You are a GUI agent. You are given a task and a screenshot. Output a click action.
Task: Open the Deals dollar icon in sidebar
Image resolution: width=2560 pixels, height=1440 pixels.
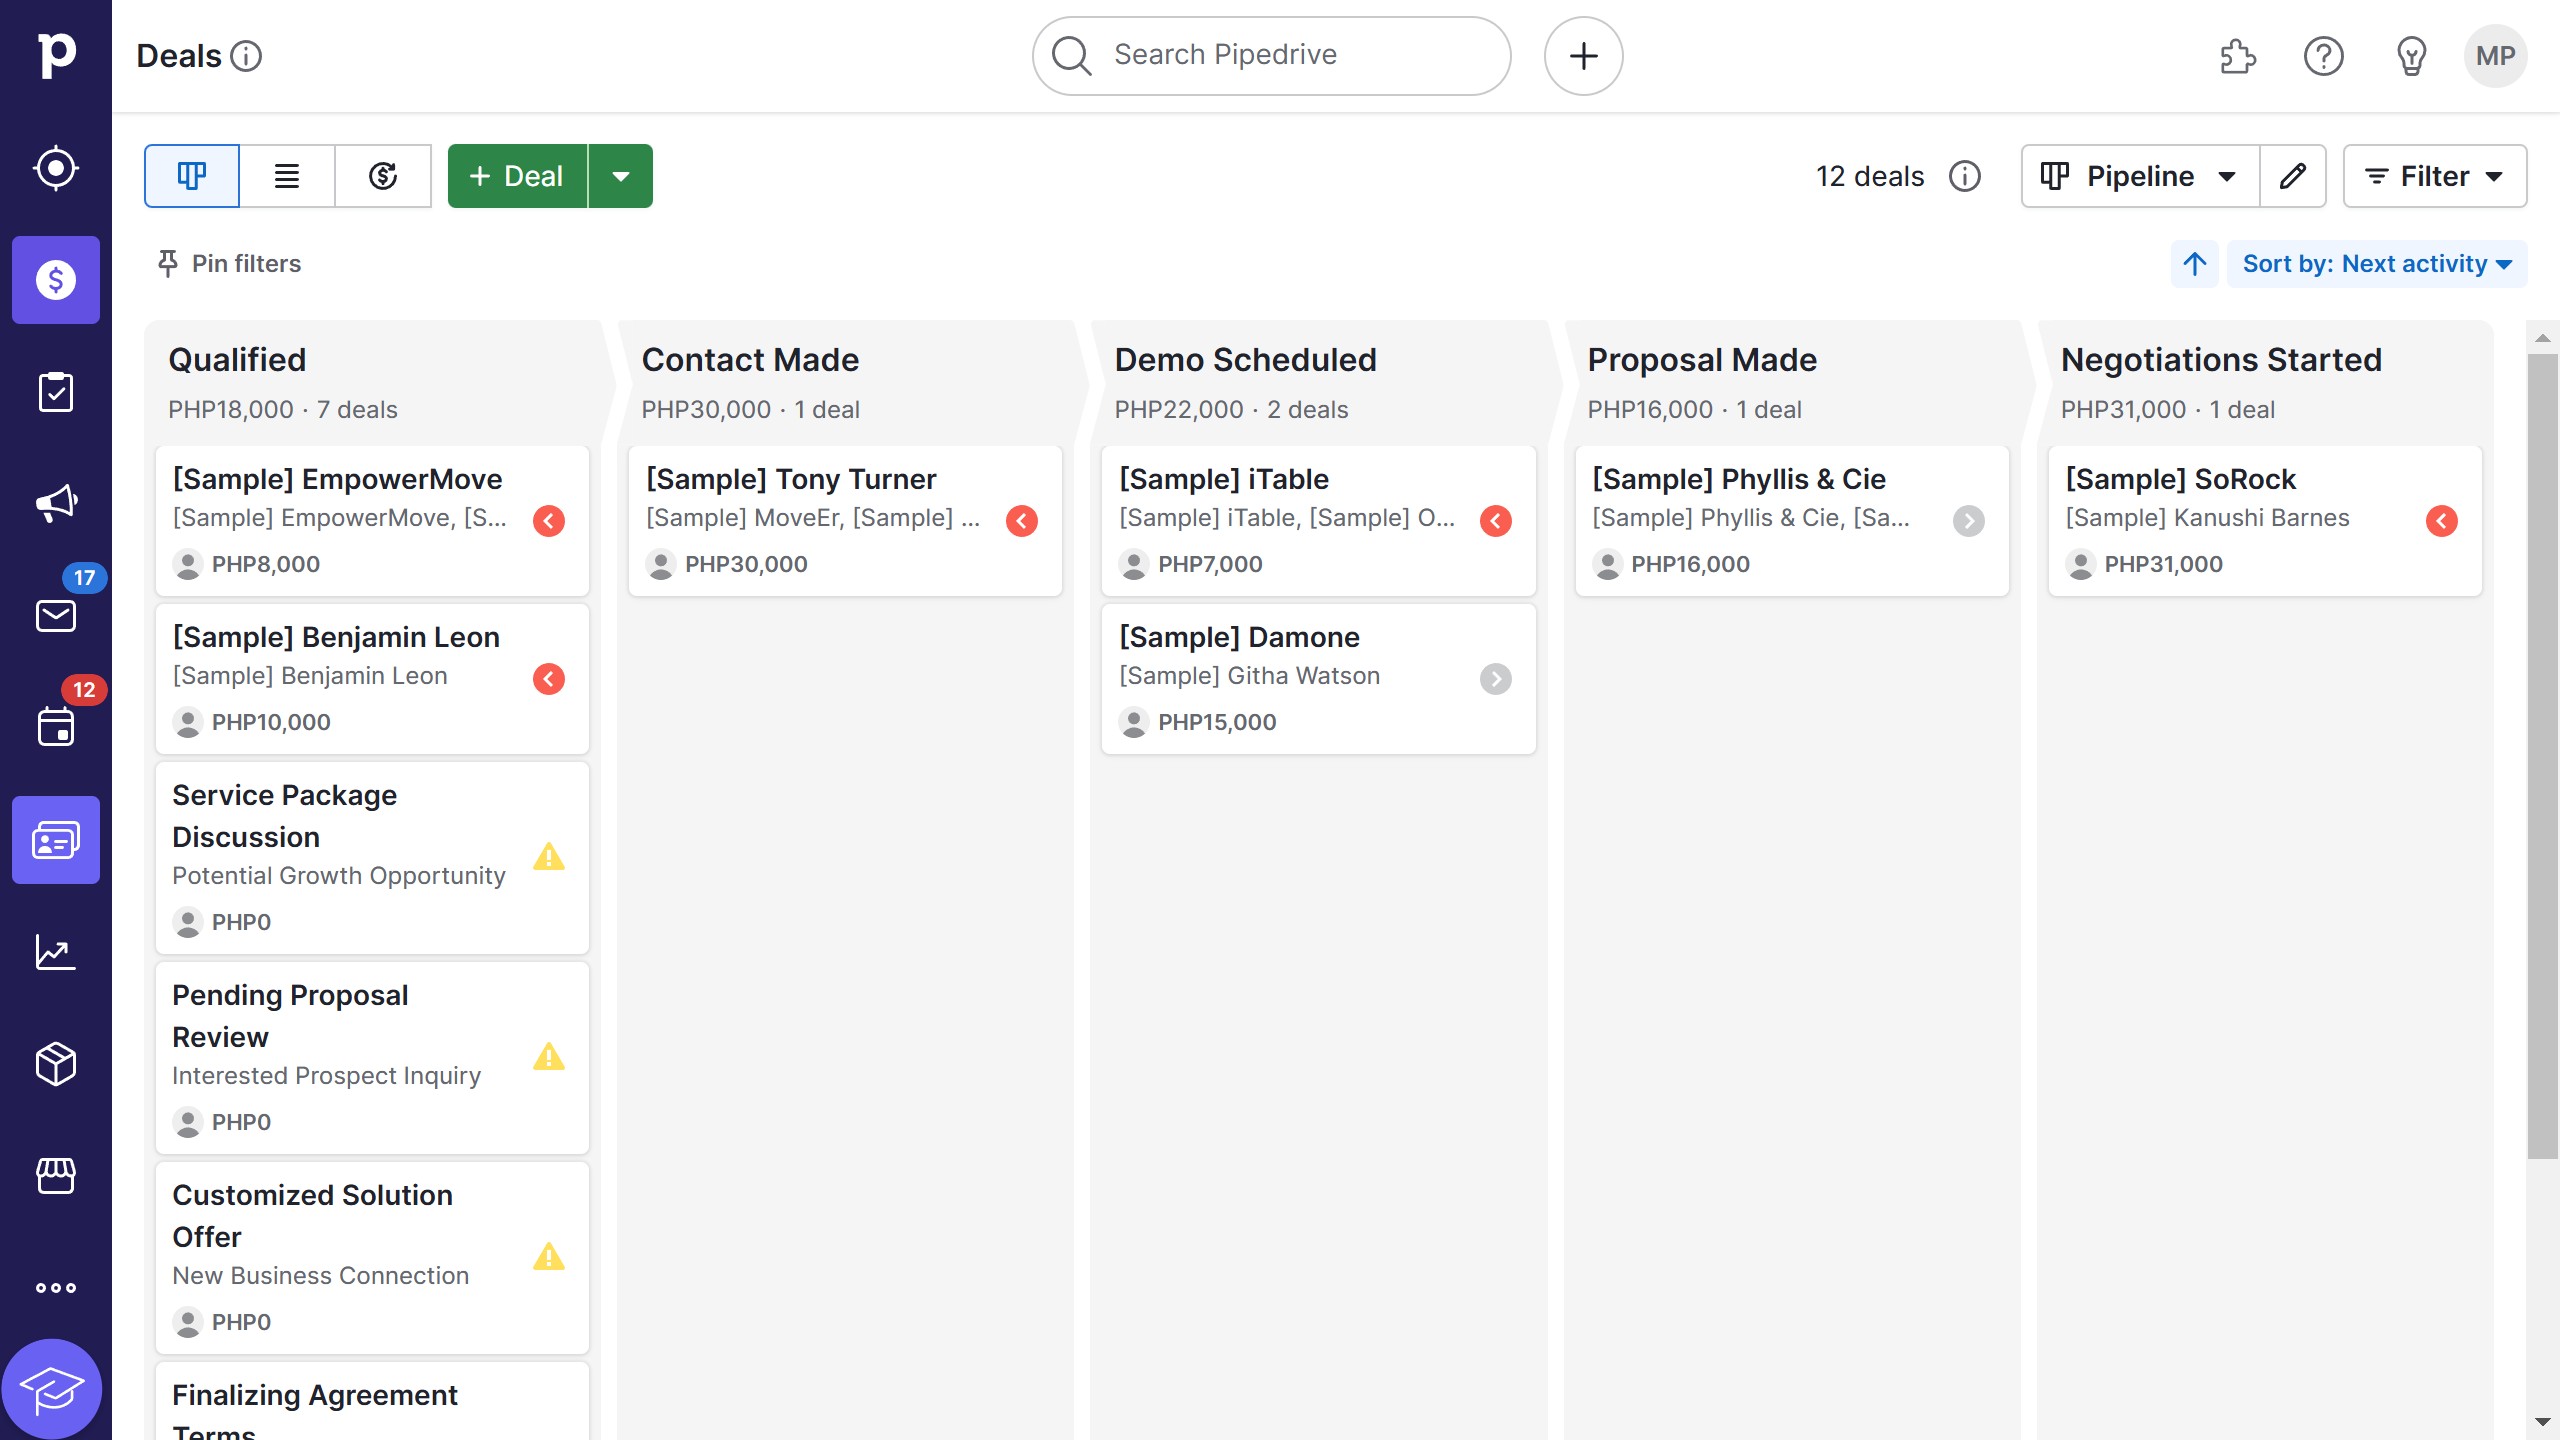56,280
